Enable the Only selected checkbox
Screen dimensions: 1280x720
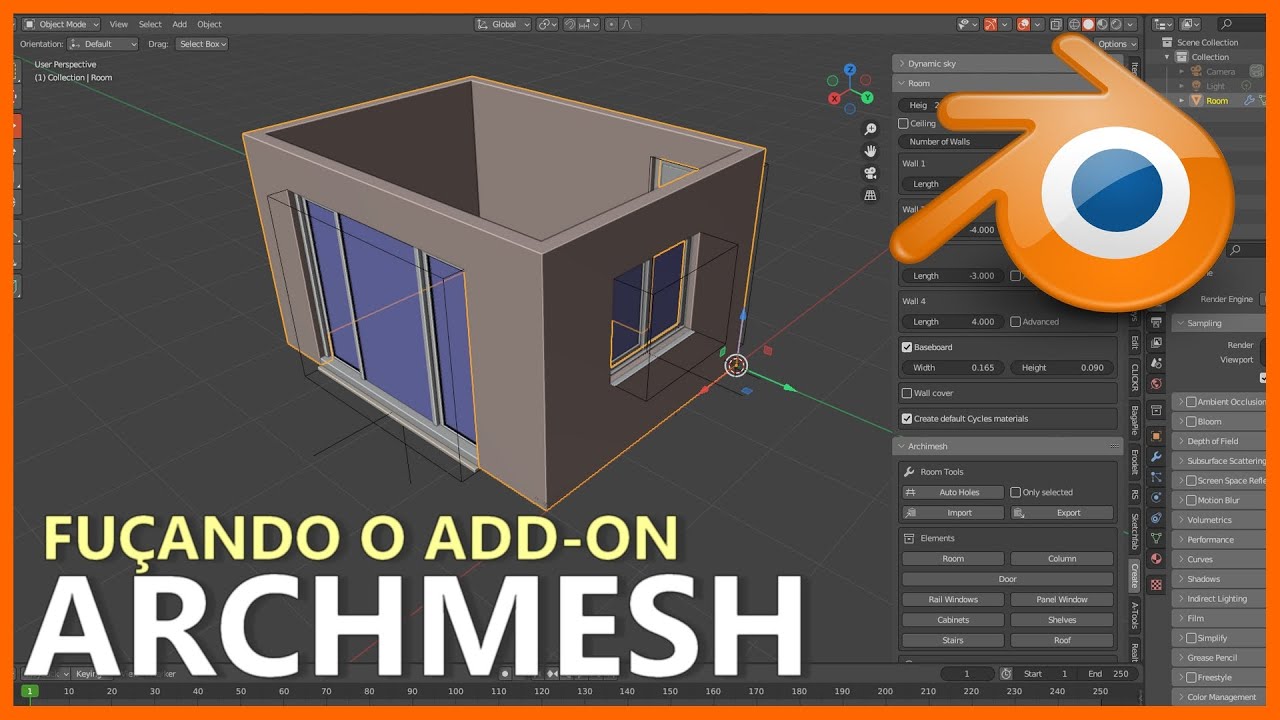pyautogui.click(x=1016, y=492)
